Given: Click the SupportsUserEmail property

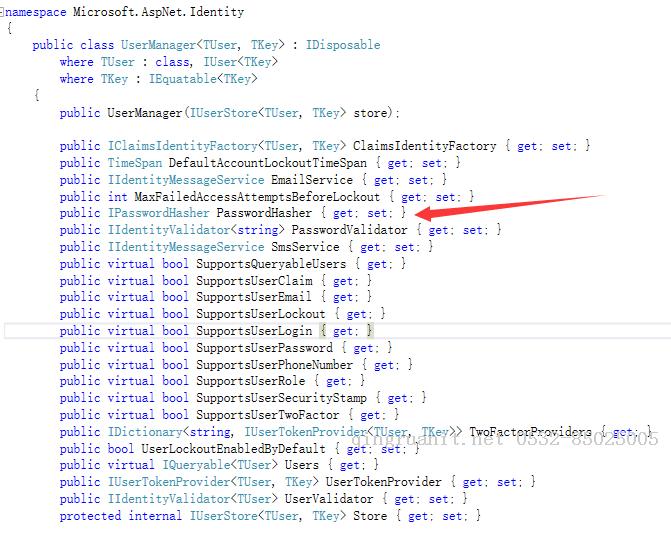Looking at the screenshot, I should click(x=254, y=297).
